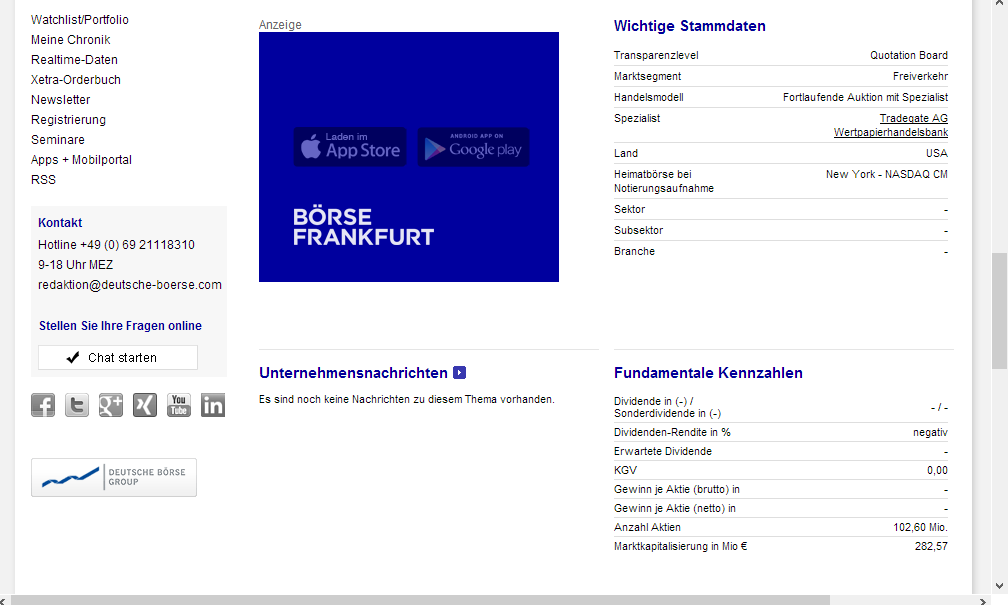The image size is (1008, 605).
Task: Click the checkmark icon in Chat starten
Action: 72,356
